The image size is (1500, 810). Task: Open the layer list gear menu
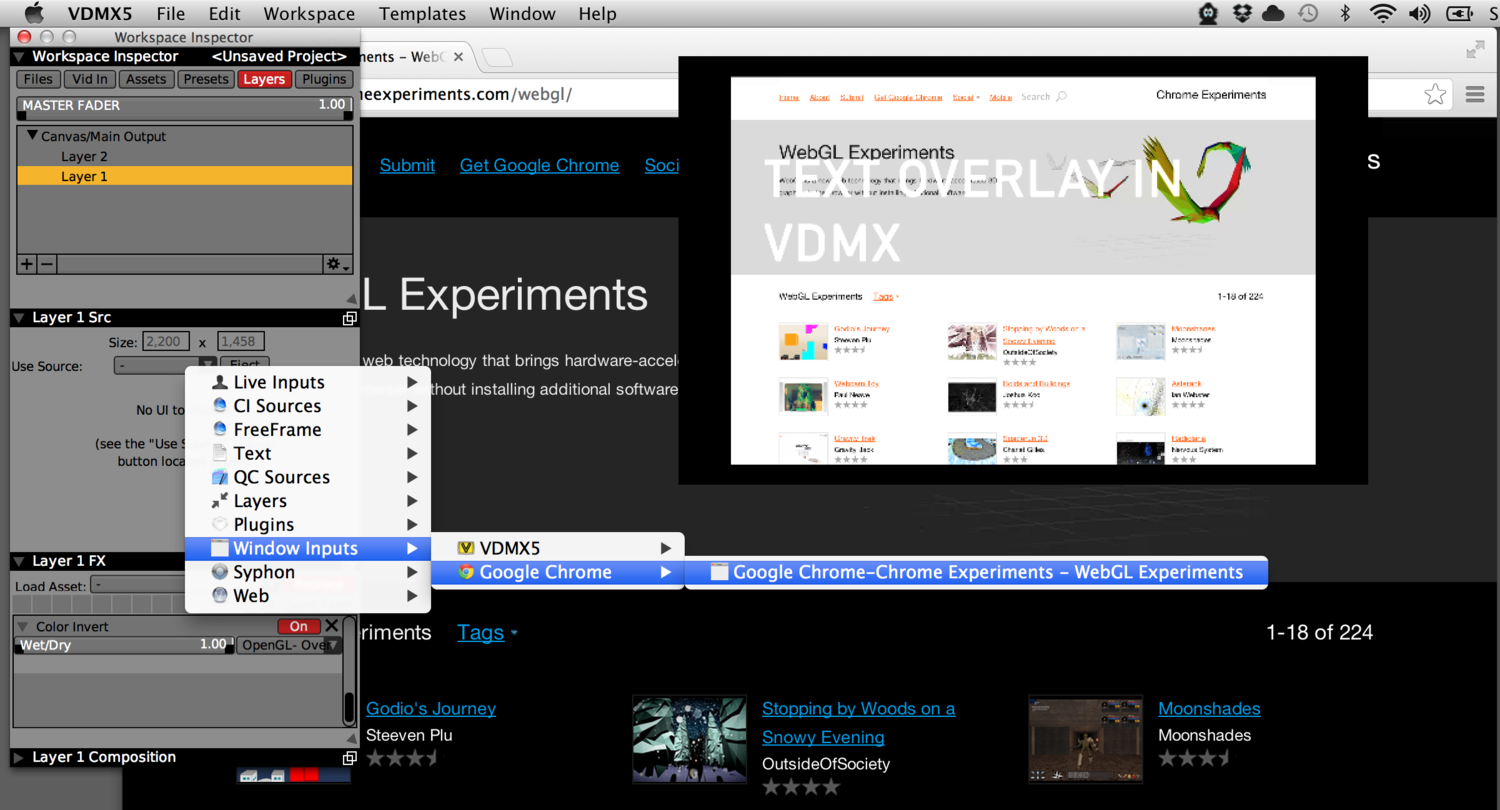[337, 264]
